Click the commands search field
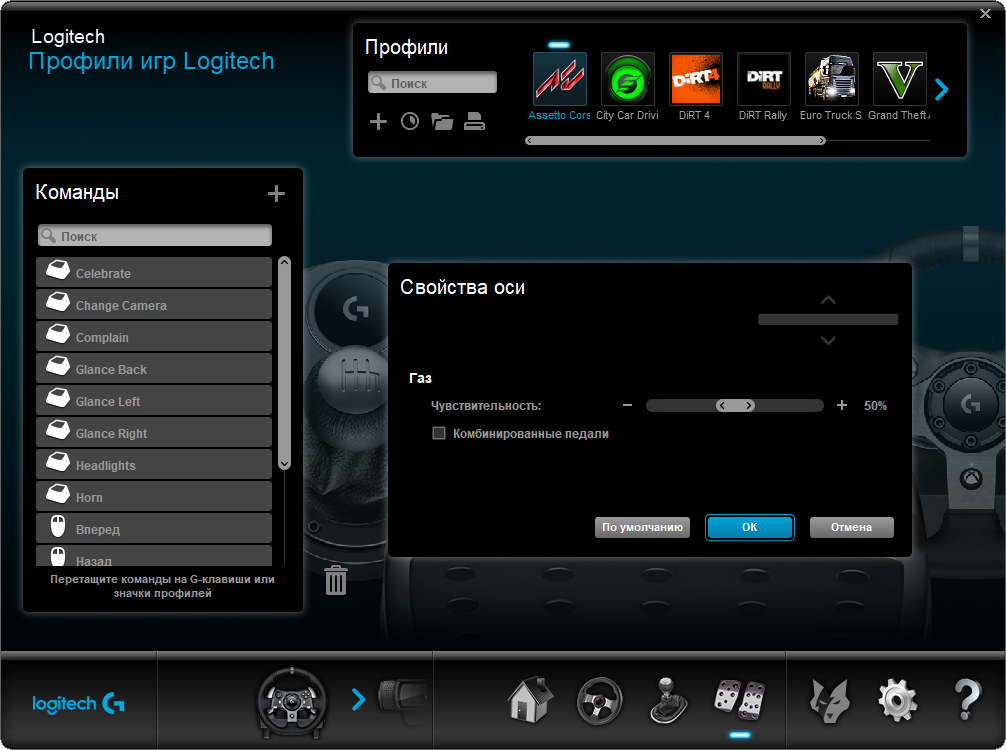The height and width of the screenshot is (750, 1006). tap(155, 236)
